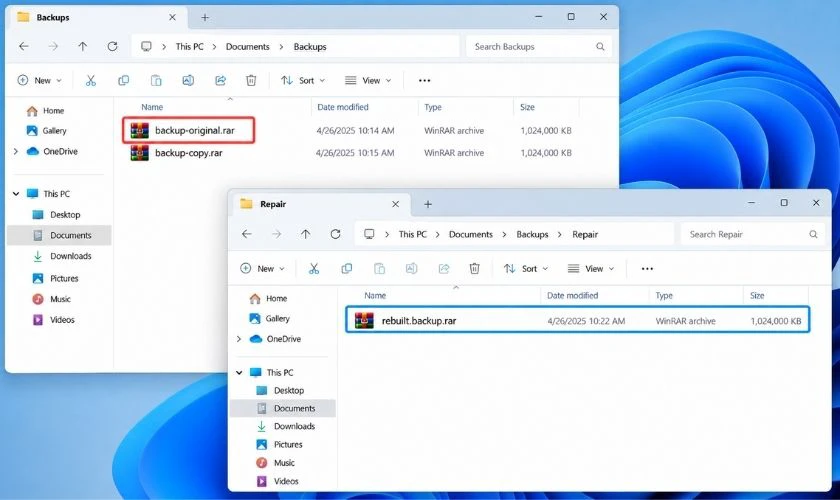Viewport: 840px width, 500px height.
Task: Sort by Date modified in Repair window
Action: (572, 295)
